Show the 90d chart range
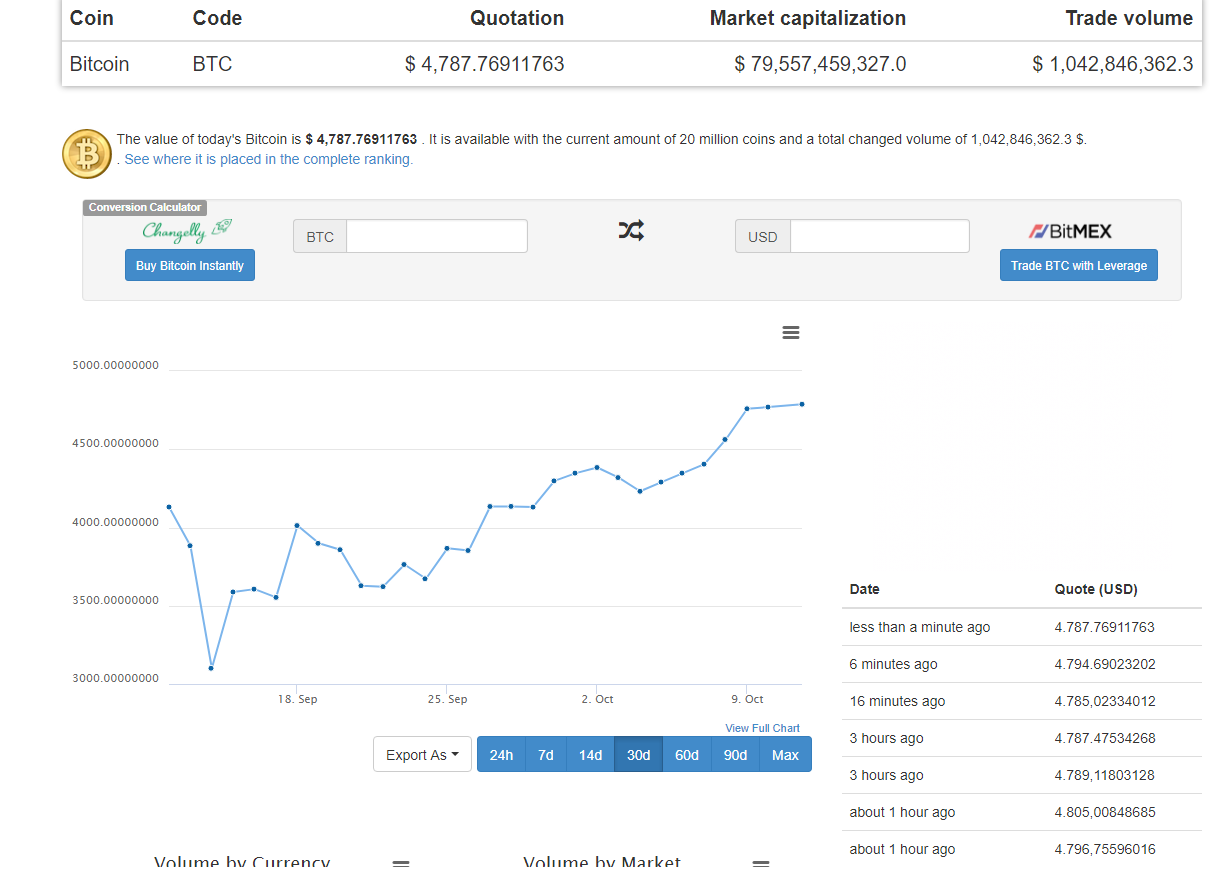 tap(736, 755)
